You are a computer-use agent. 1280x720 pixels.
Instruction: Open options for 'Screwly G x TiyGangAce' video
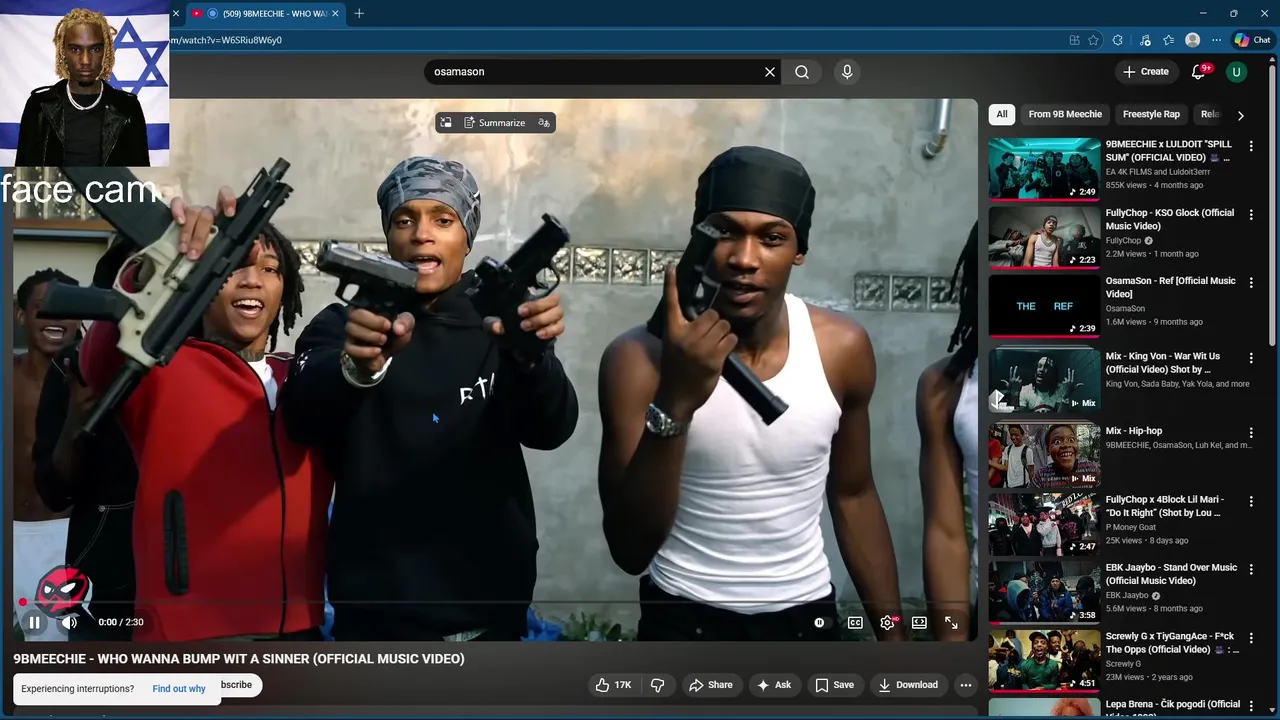[x=1251, y=638]
